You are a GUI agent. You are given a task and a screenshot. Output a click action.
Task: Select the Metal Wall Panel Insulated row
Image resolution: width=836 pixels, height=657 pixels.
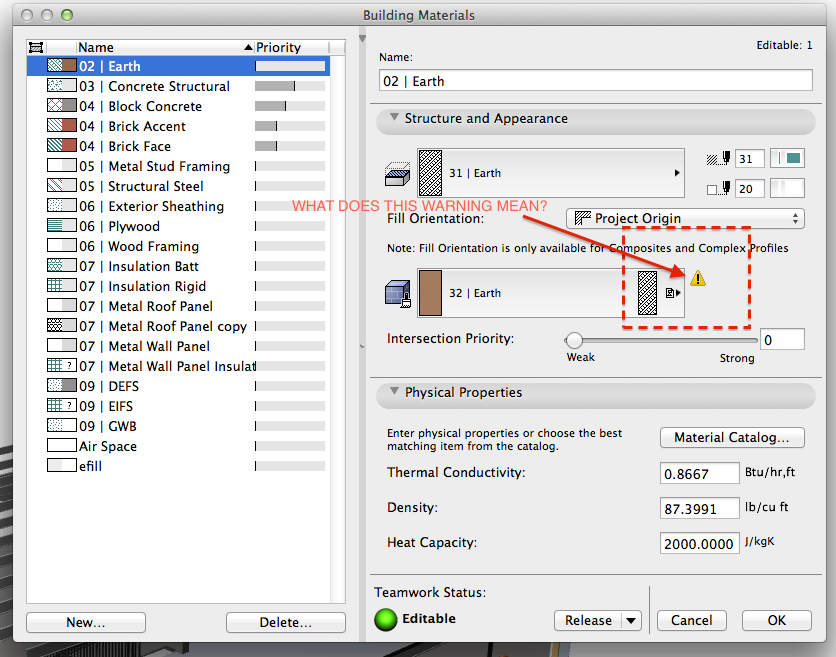point(178,366)
